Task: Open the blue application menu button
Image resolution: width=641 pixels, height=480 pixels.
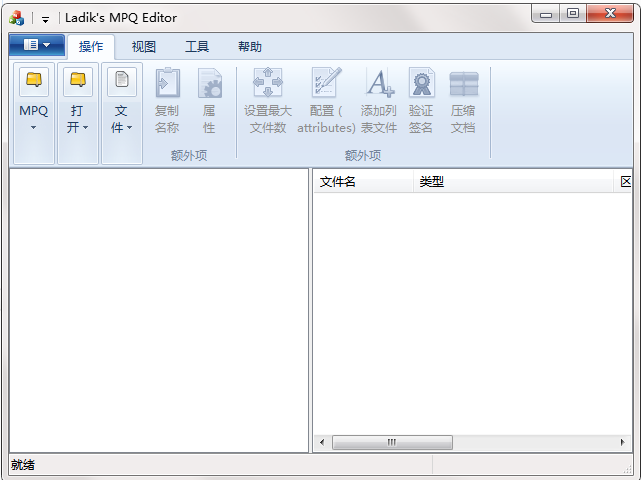Action: coord(37,45)
